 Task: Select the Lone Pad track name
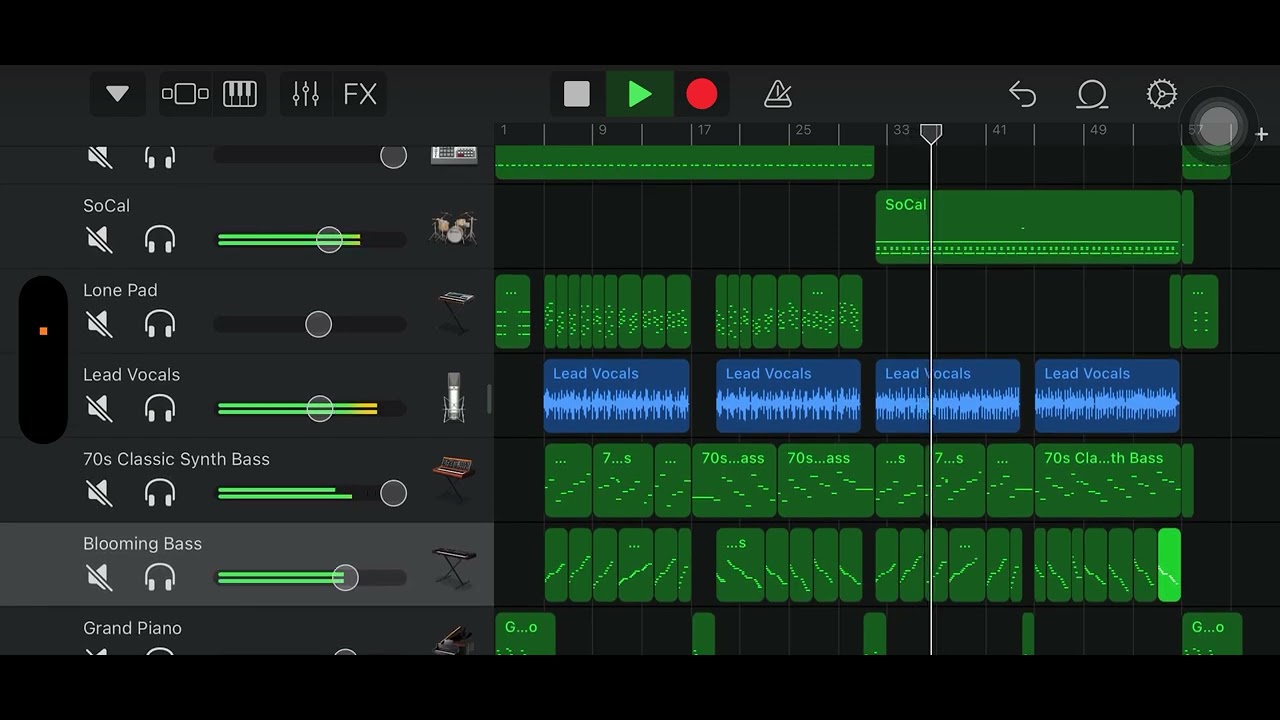coord(120,290)
